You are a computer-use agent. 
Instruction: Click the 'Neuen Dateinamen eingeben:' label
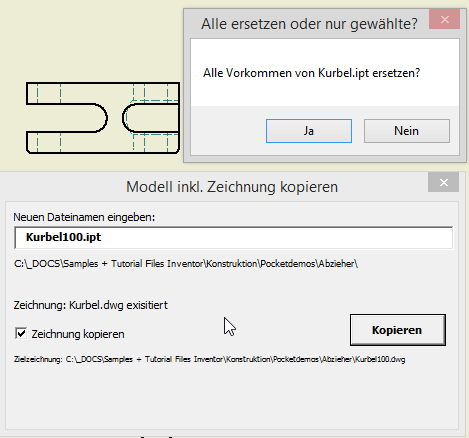click(x=84, y=217)
